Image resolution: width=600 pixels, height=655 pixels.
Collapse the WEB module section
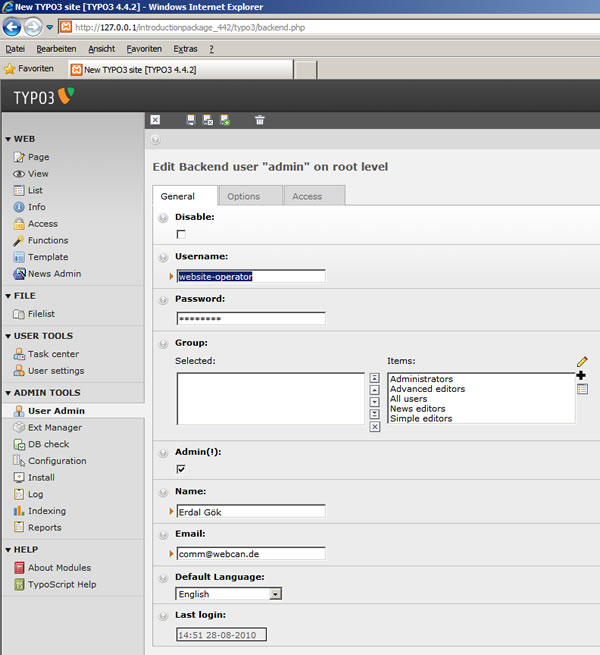(9, 139)
